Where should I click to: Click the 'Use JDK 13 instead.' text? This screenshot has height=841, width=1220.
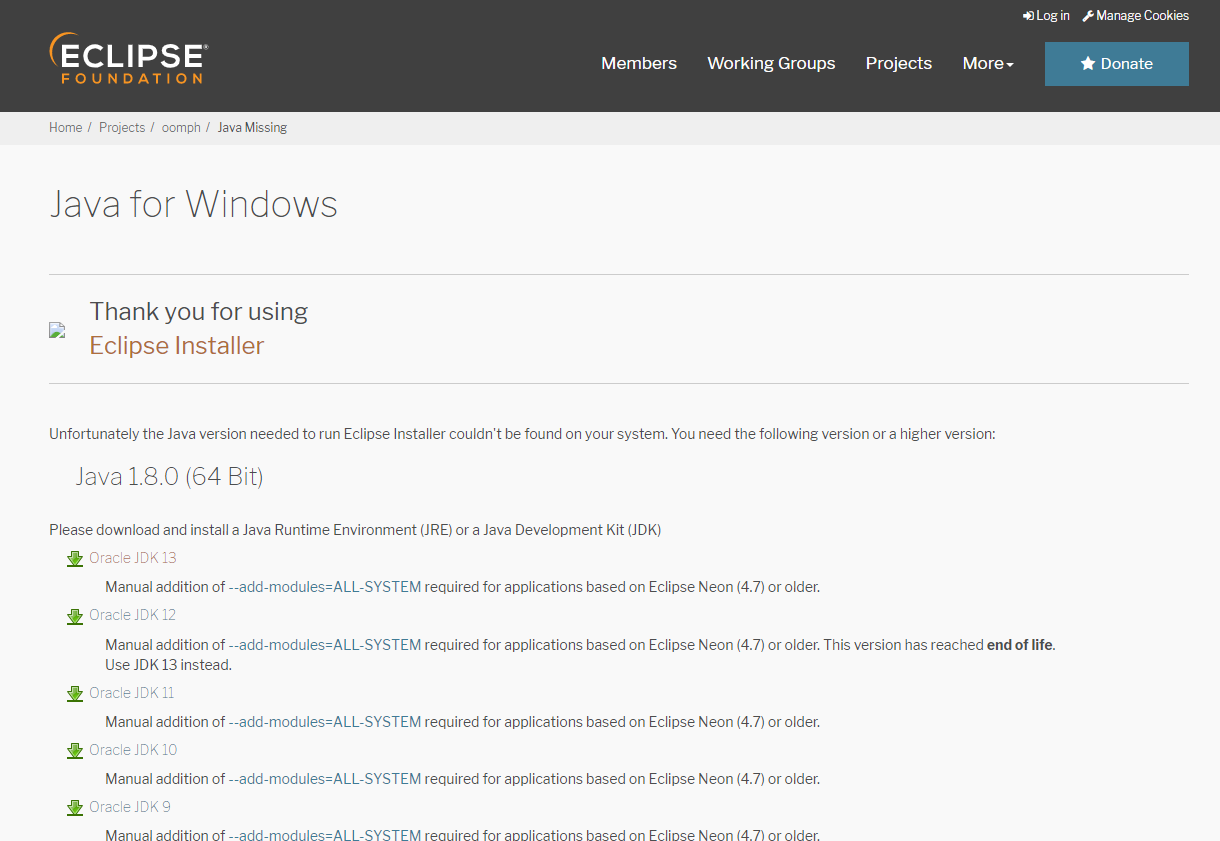point(168,665)
